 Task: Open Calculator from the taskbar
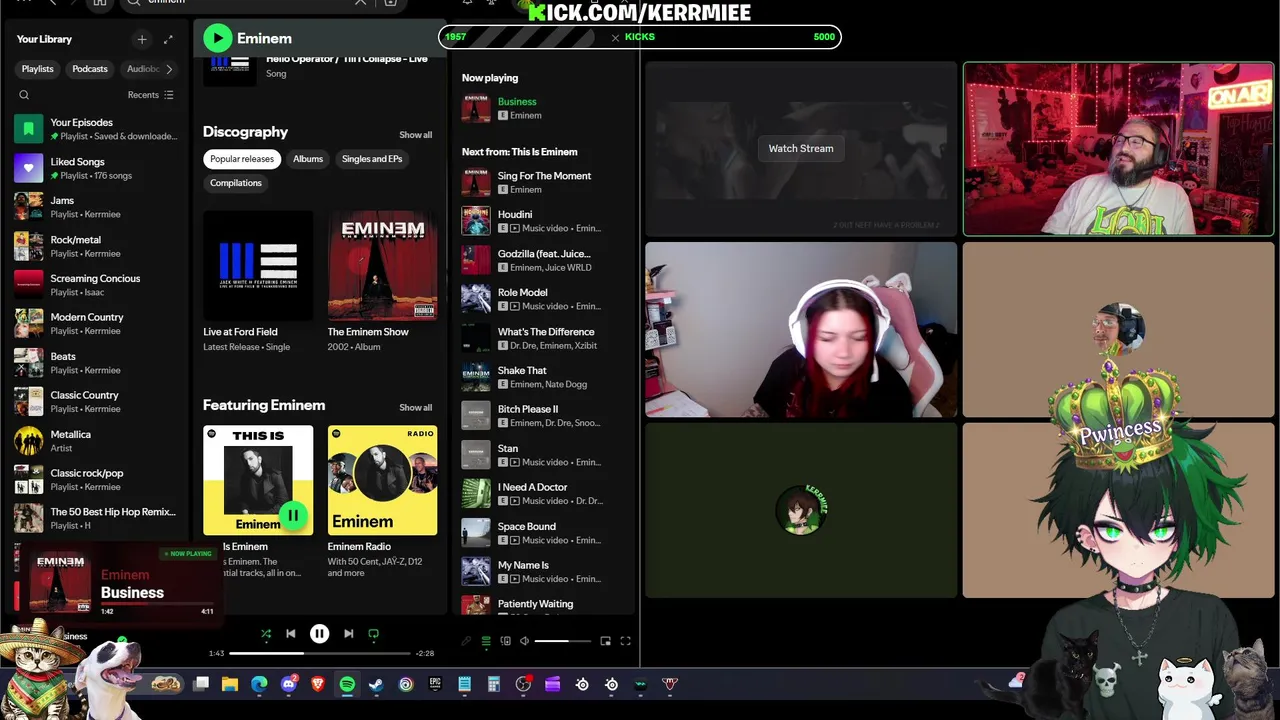[x=493, y=684]
